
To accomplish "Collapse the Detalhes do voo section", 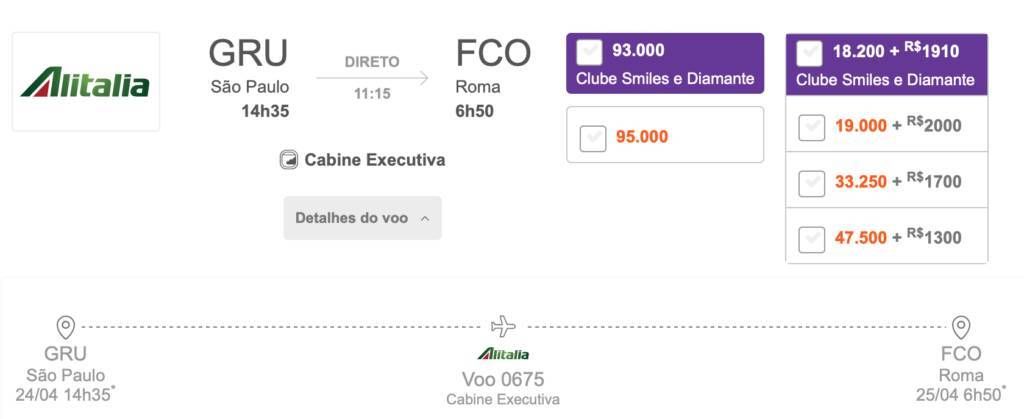I will click(x=362, y=218).
